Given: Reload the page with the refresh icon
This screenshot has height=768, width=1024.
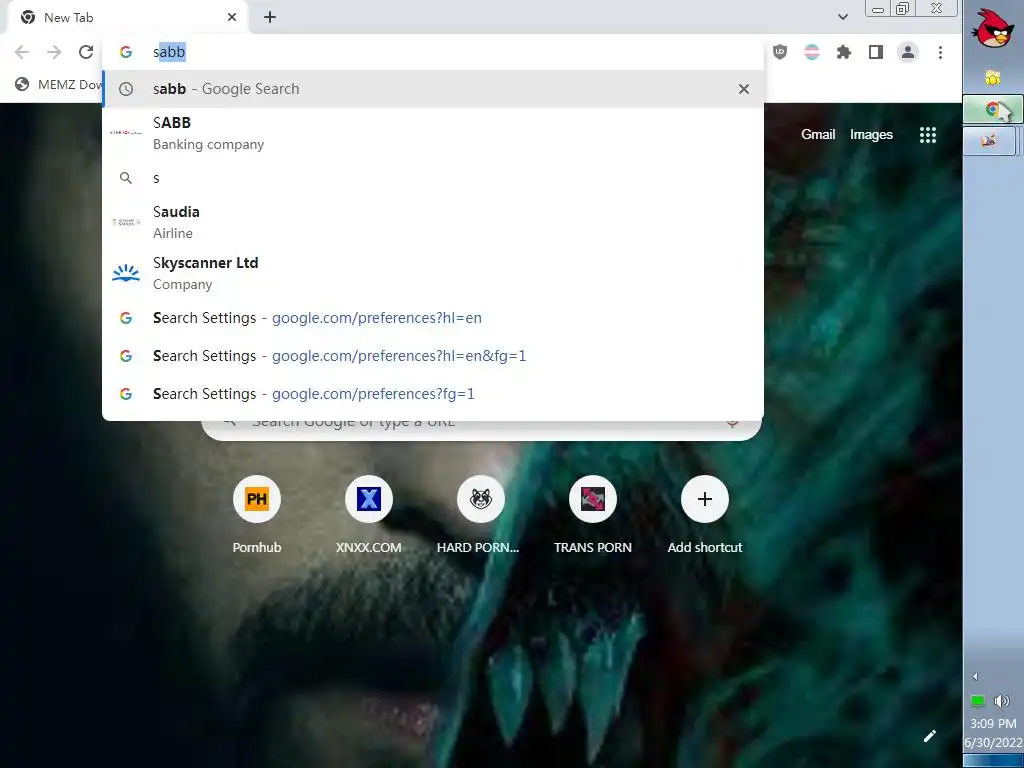Looking at the screenshot, I should click(86, 52).
